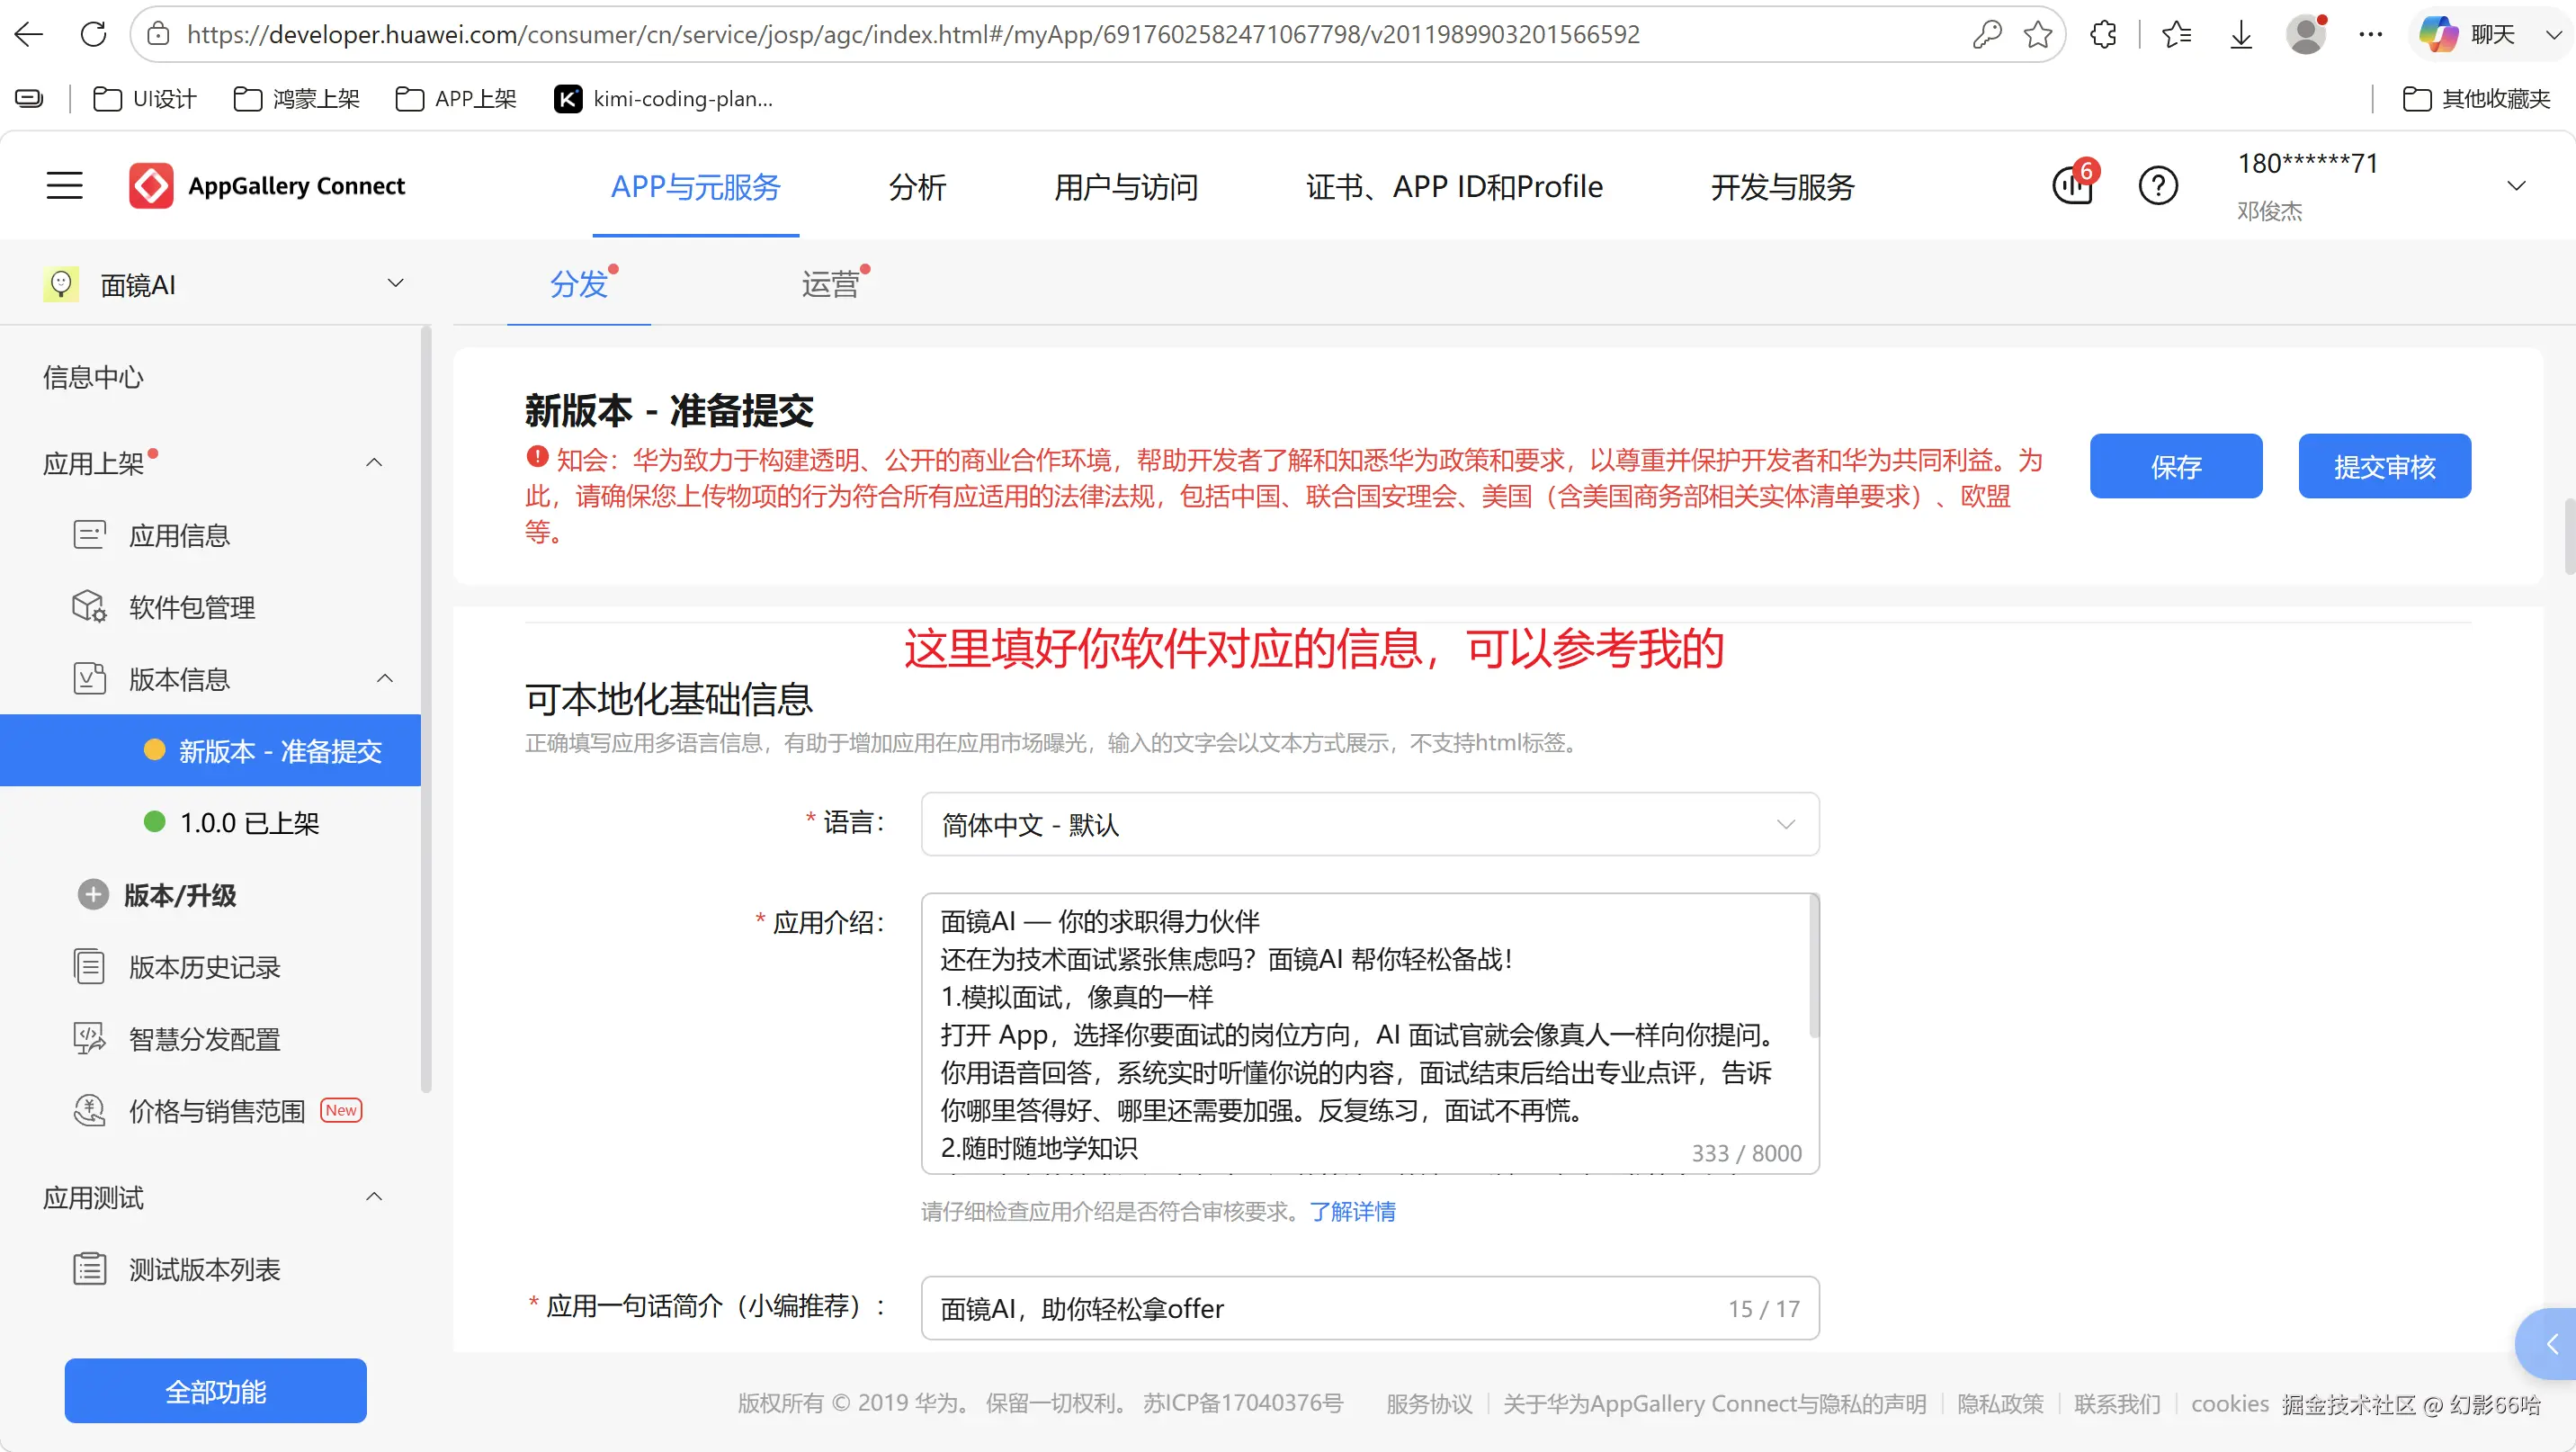Expand the Copilot 聊天 dropdown chevron
The height and width of the screenshot is (1452, 2576).
click(x=2553, y=34)
